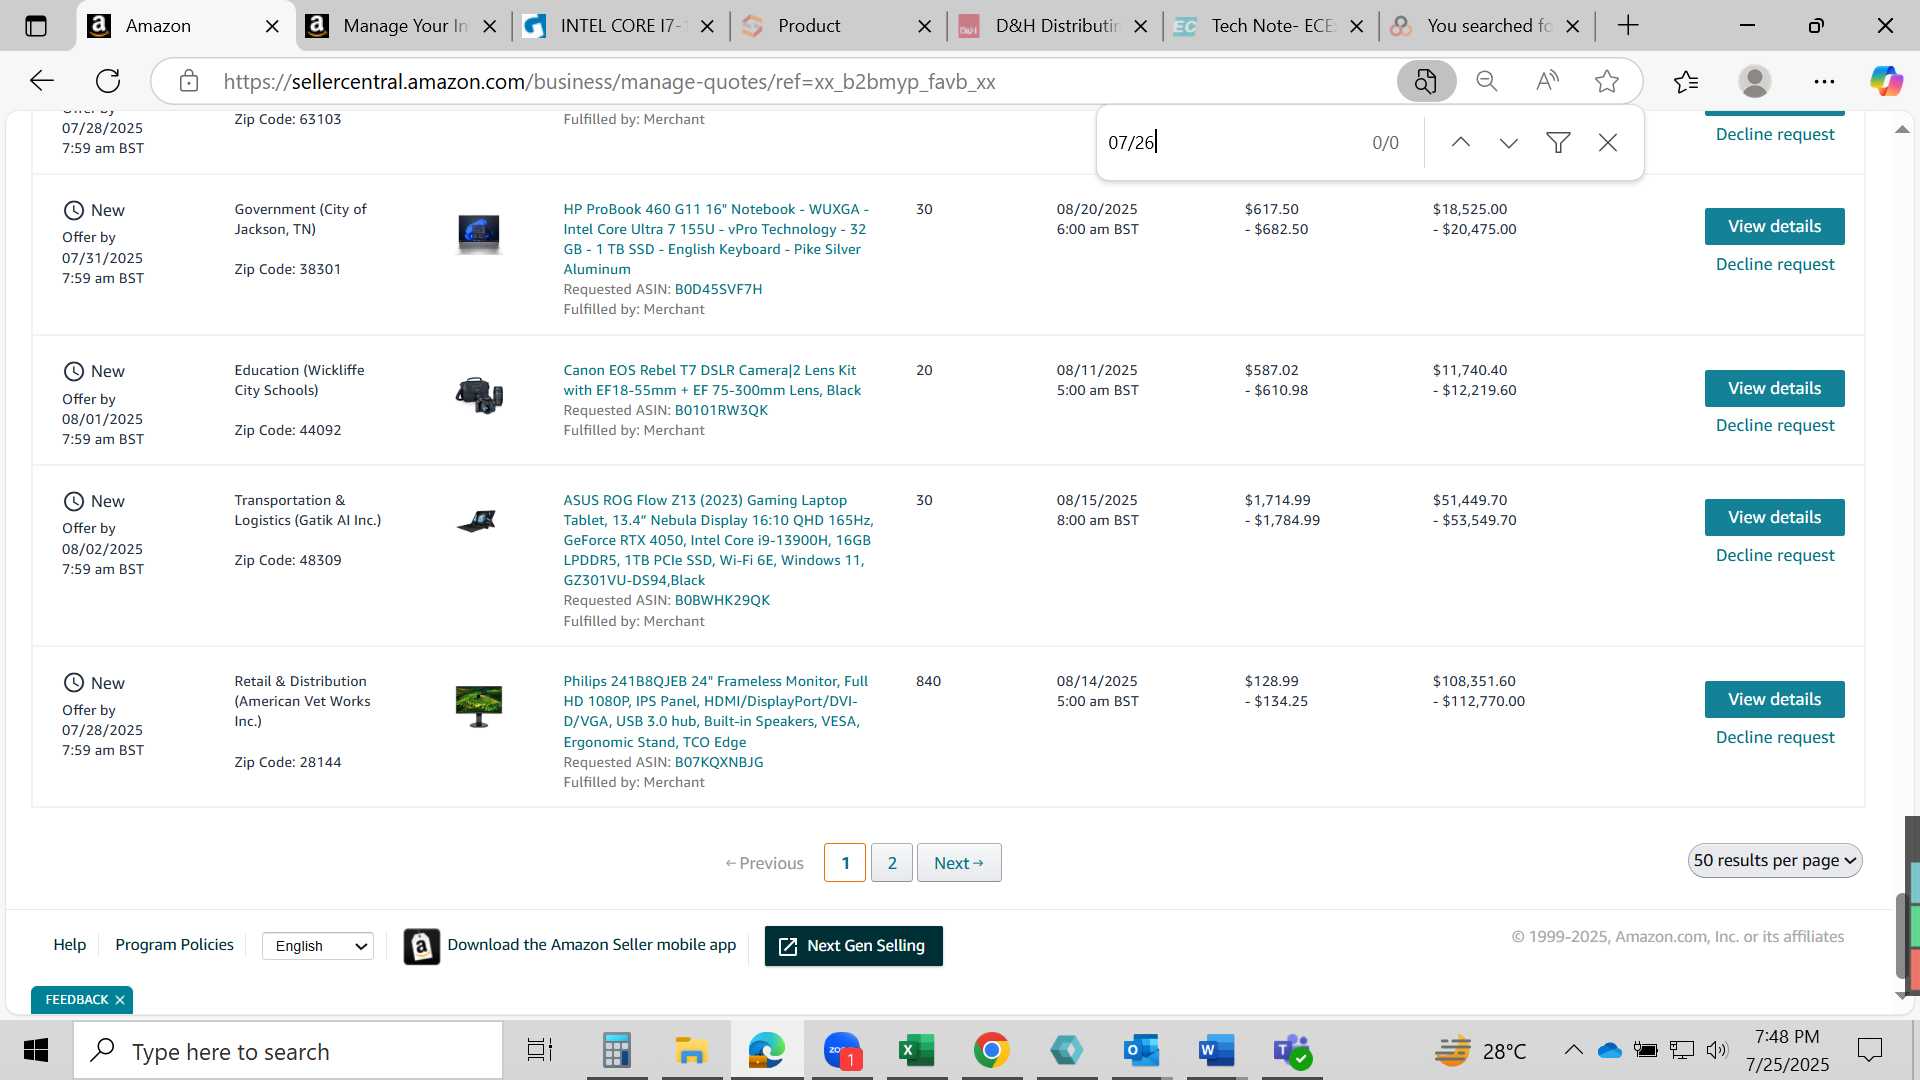
Task: Open the English language dropdown
Action: pyautogui.click(x=318, y=946)
